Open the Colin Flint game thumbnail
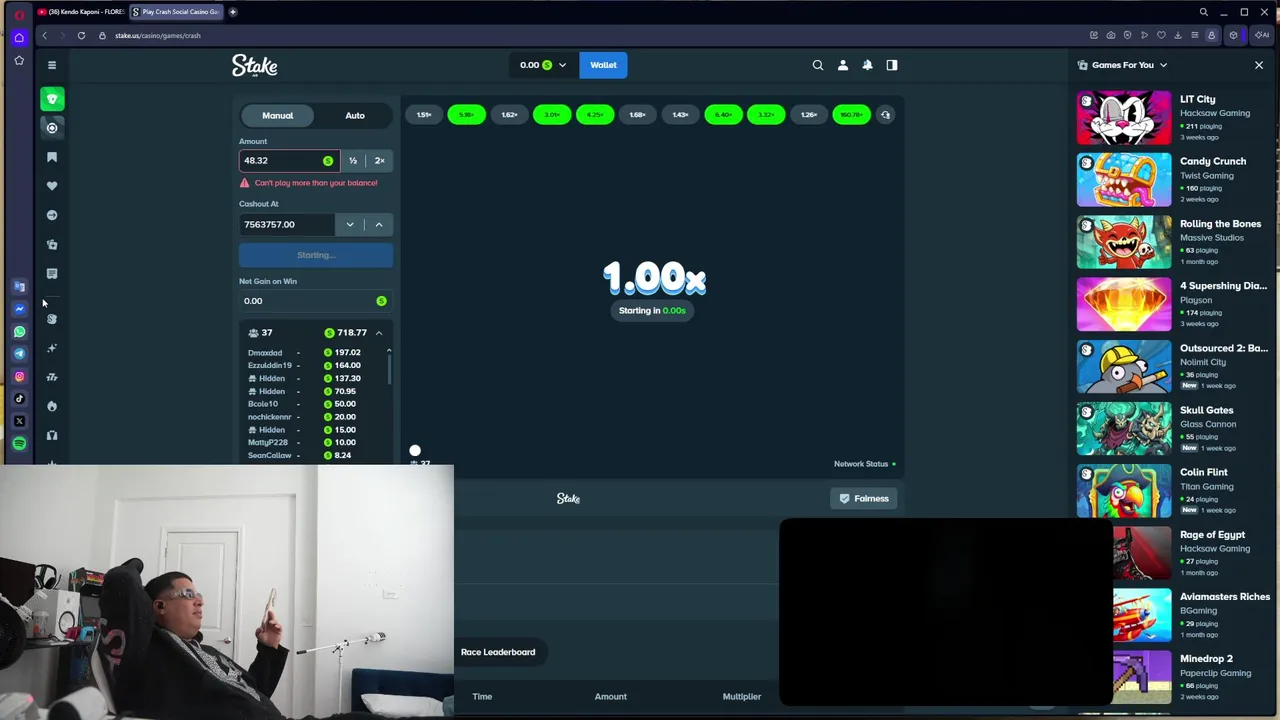Screen dimensions: 1280x720 pos(1124,491)
